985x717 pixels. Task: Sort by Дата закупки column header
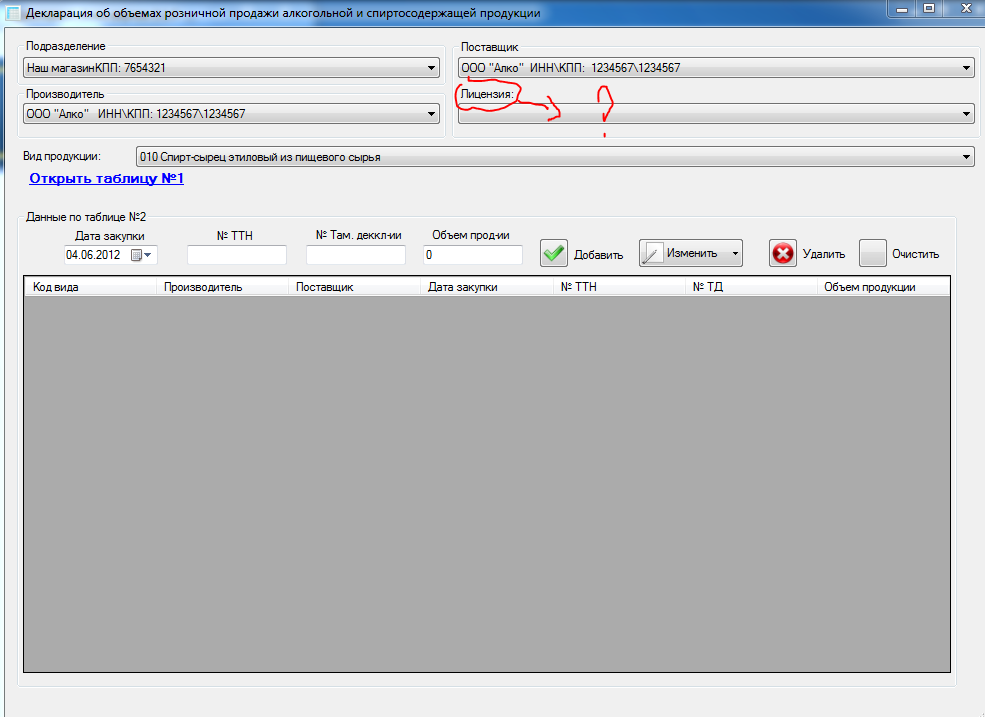tap(486, 287)
